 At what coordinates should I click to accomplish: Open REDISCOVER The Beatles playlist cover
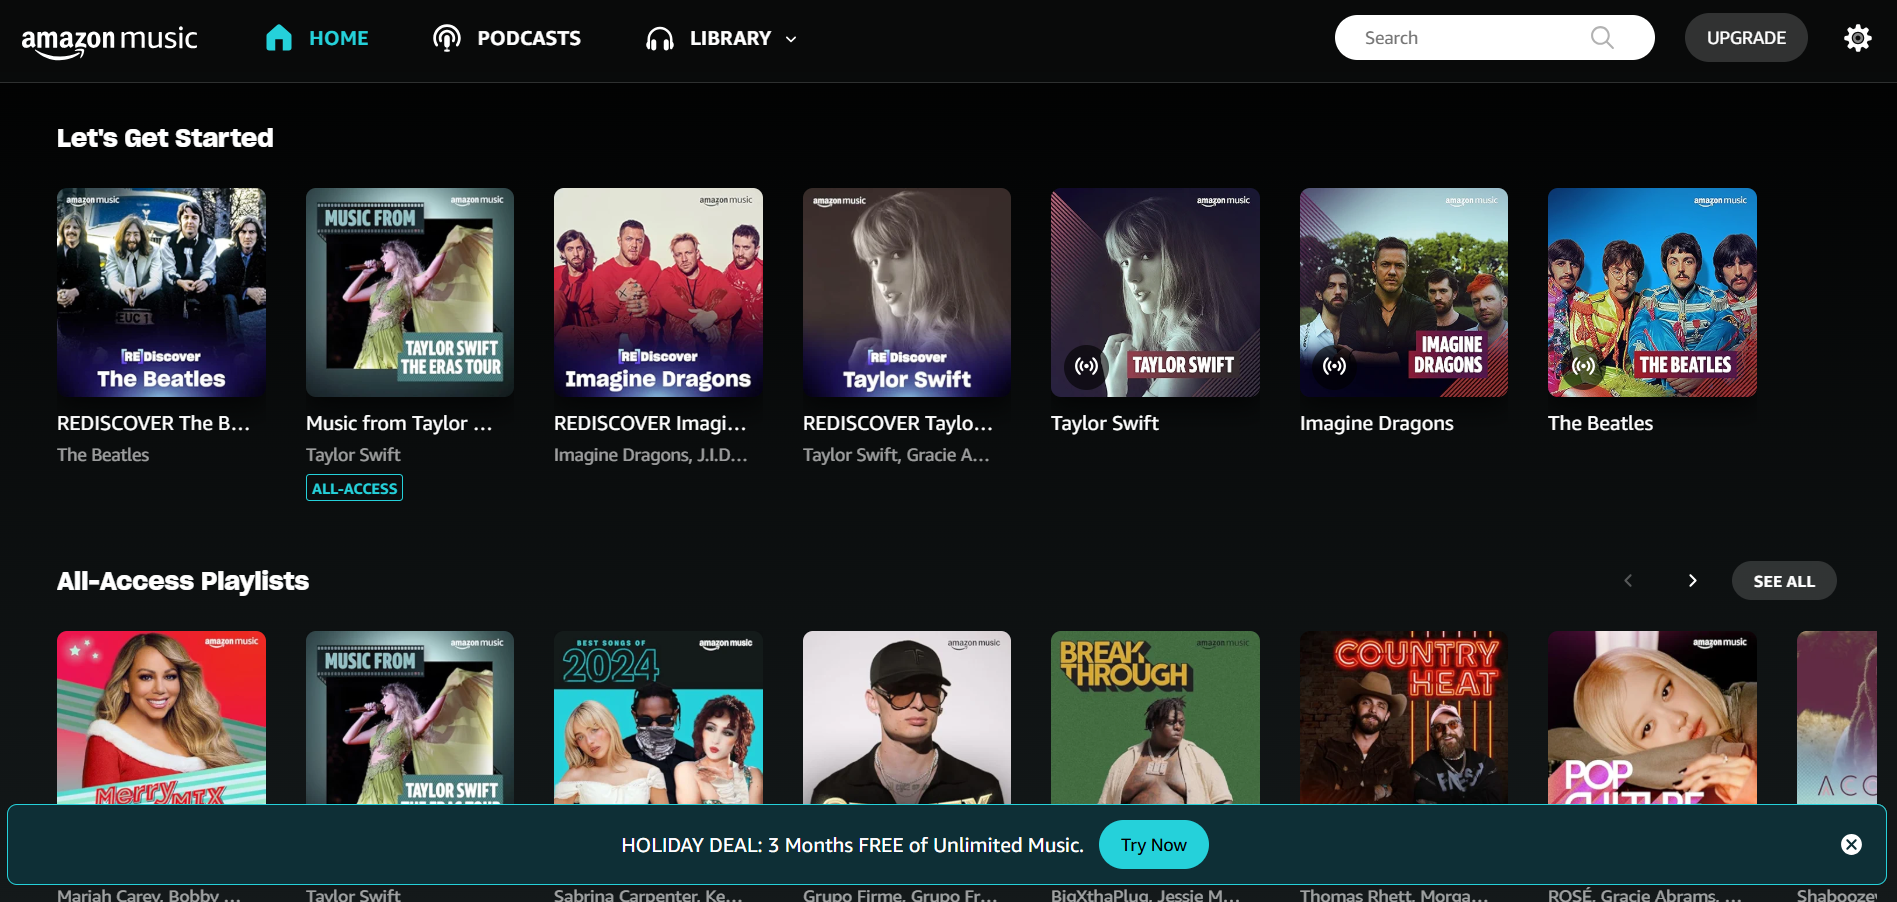161,292
